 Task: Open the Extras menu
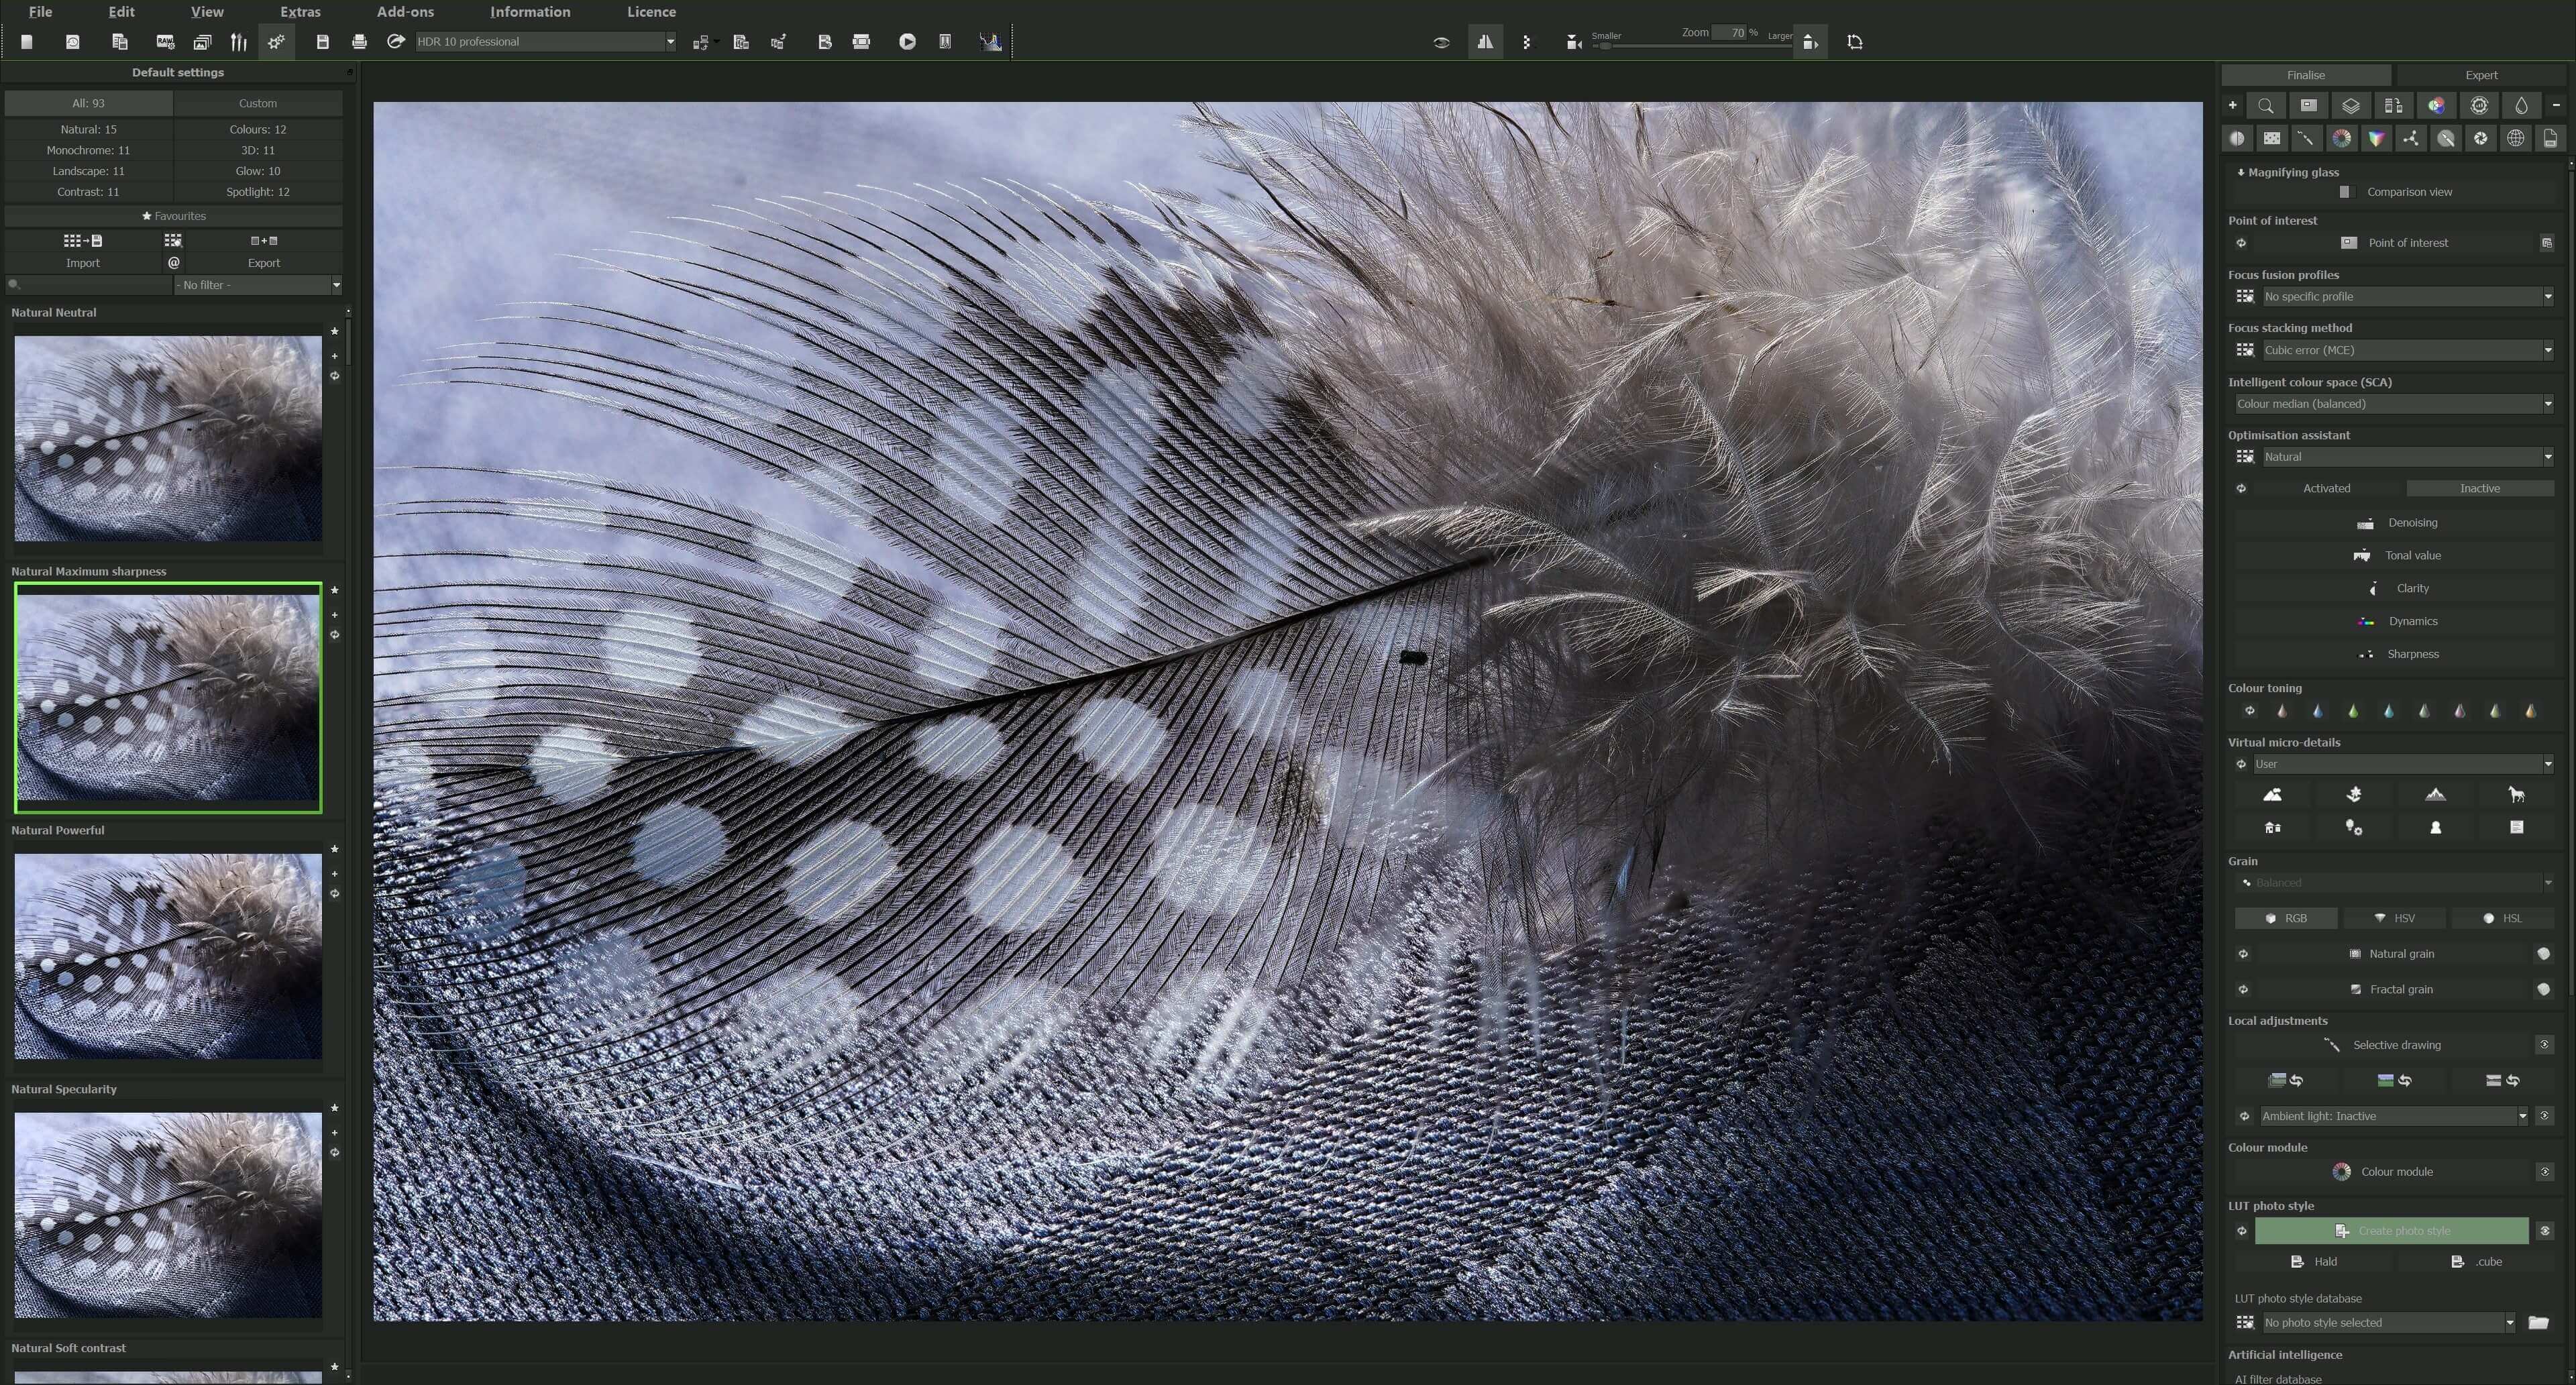click(x=300, y=12)
